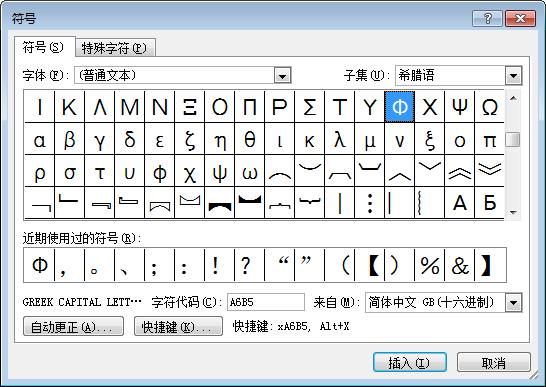The image size is (546, 387).
Task: Pick the 【 bracket in recent symbols
Action: [x=370, y=265]
